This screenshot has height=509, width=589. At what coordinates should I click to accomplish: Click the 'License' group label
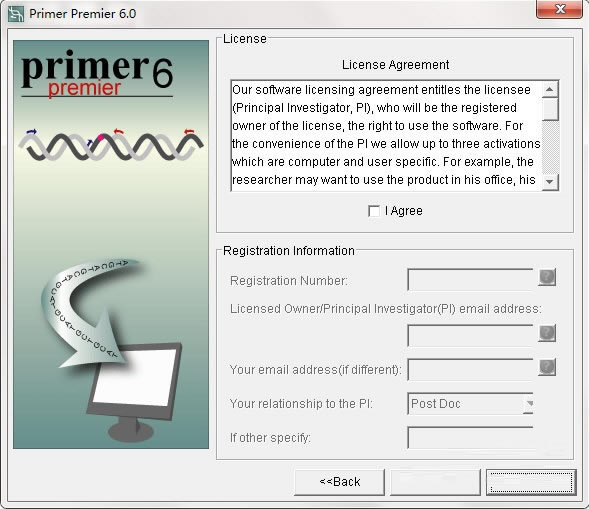tap(245, 39)
